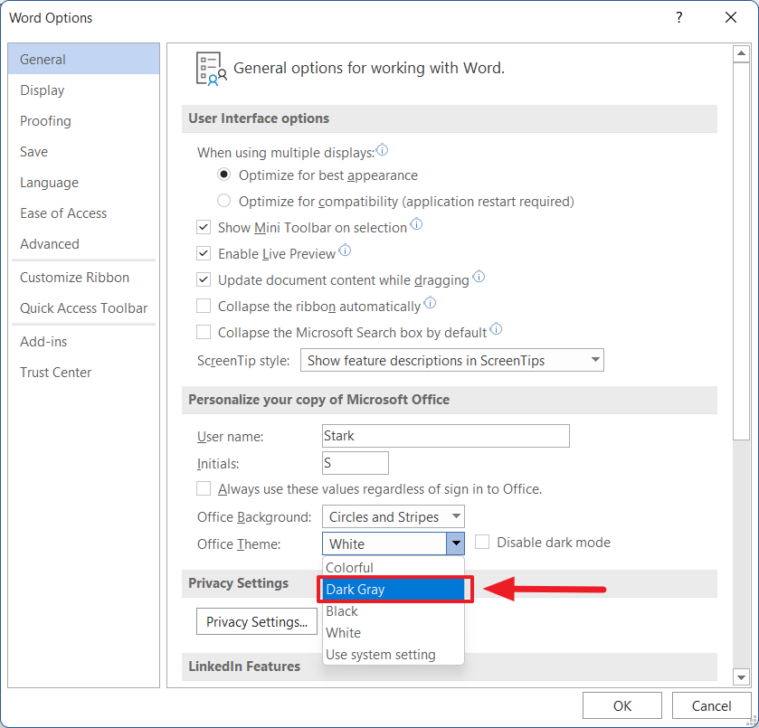Open the Trust Center category
Image resolution: width=759 pixels, height=728 pixels.
point(84,372)
